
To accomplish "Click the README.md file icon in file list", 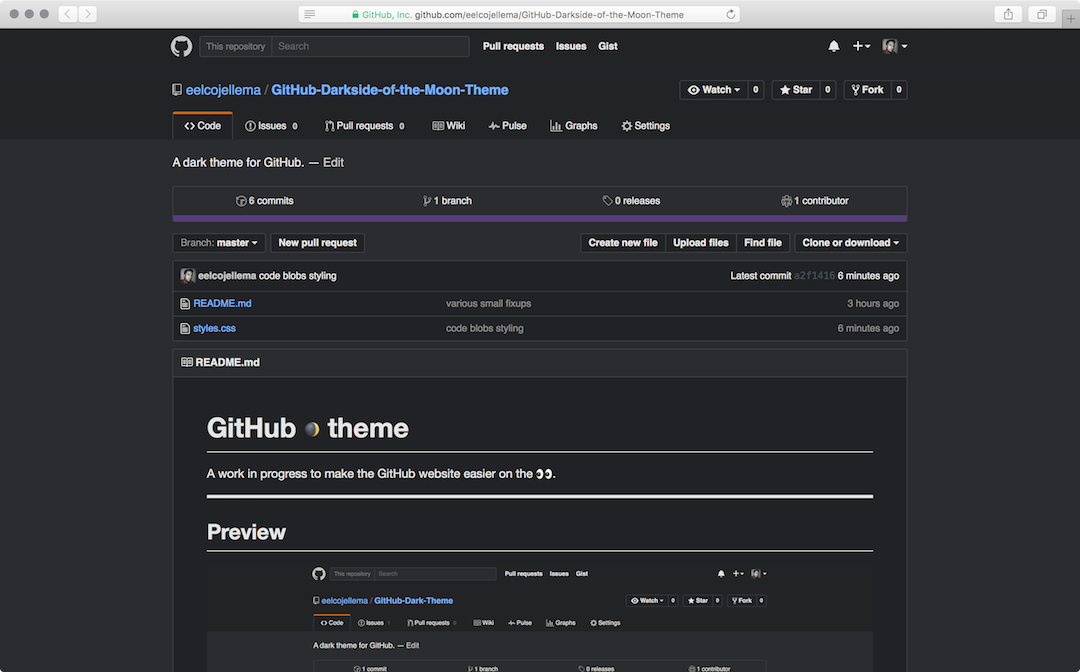I will tap(185, 304).
